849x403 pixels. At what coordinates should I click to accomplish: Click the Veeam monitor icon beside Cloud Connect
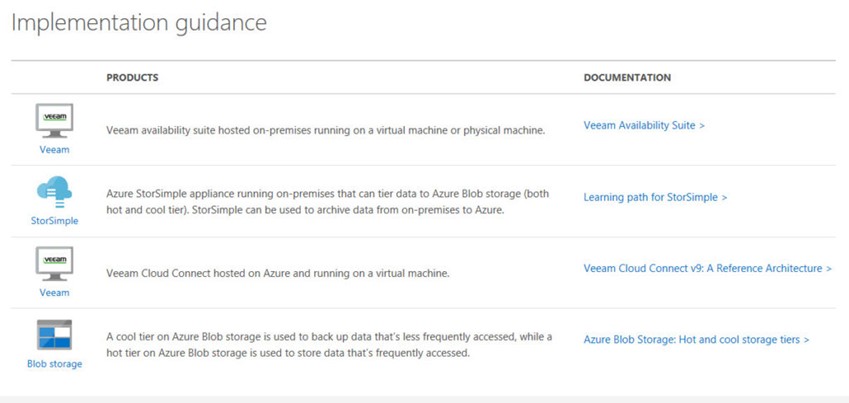point(54,264)
